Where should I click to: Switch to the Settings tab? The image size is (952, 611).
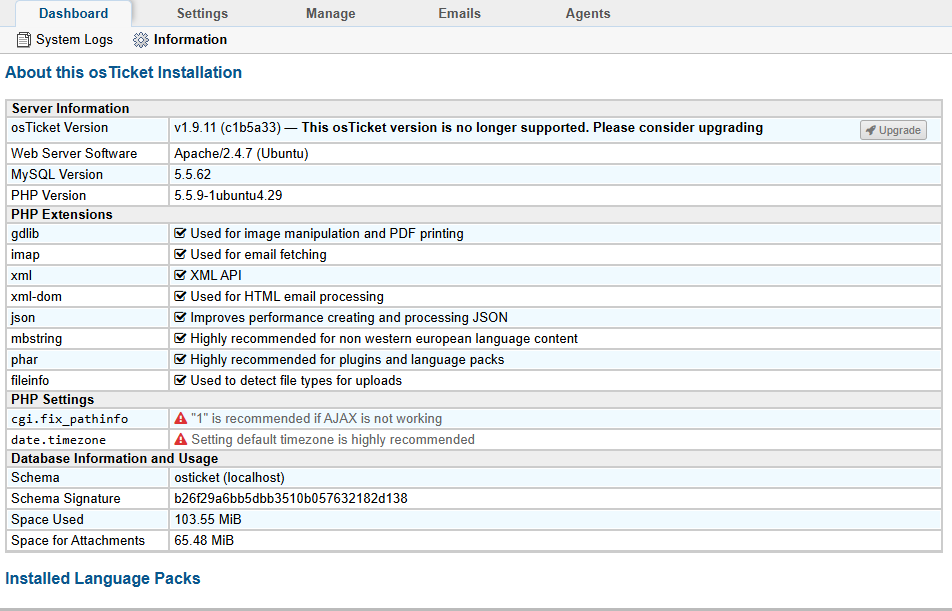pyautogui.click(x=202, y=13)
